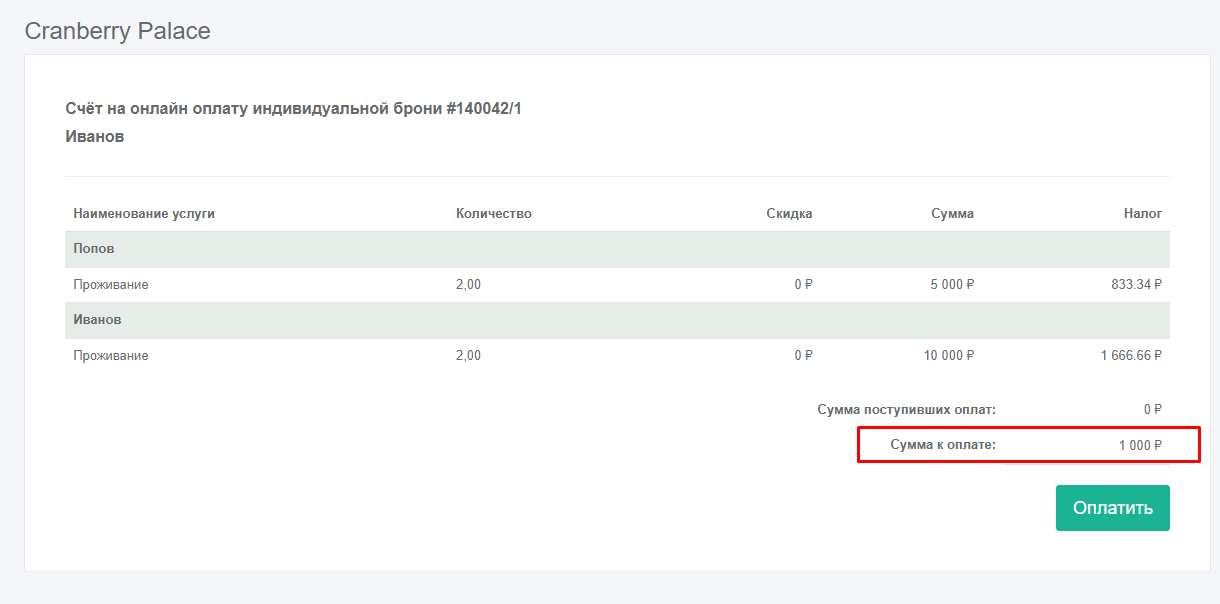Screen dimensions: 1220x604
Task: Click the Налог column header
Action: pyautogui.click(x=1142, y=213)
